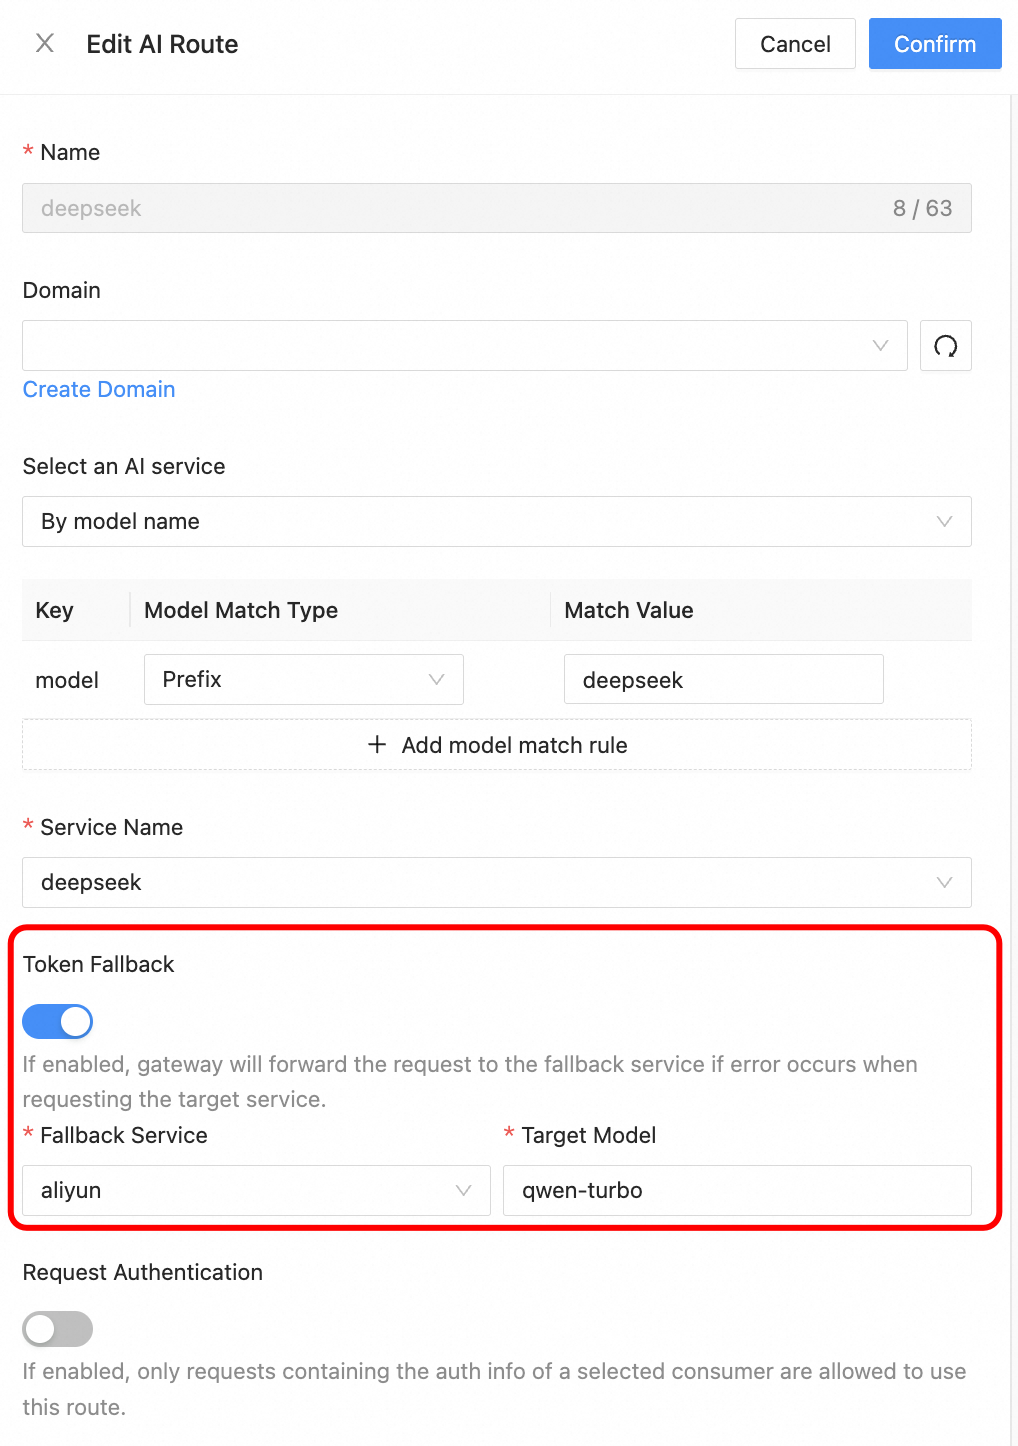Click Add model match rule
The width and height of the screenshot is (1018, 1446).
tap(514, 745)
